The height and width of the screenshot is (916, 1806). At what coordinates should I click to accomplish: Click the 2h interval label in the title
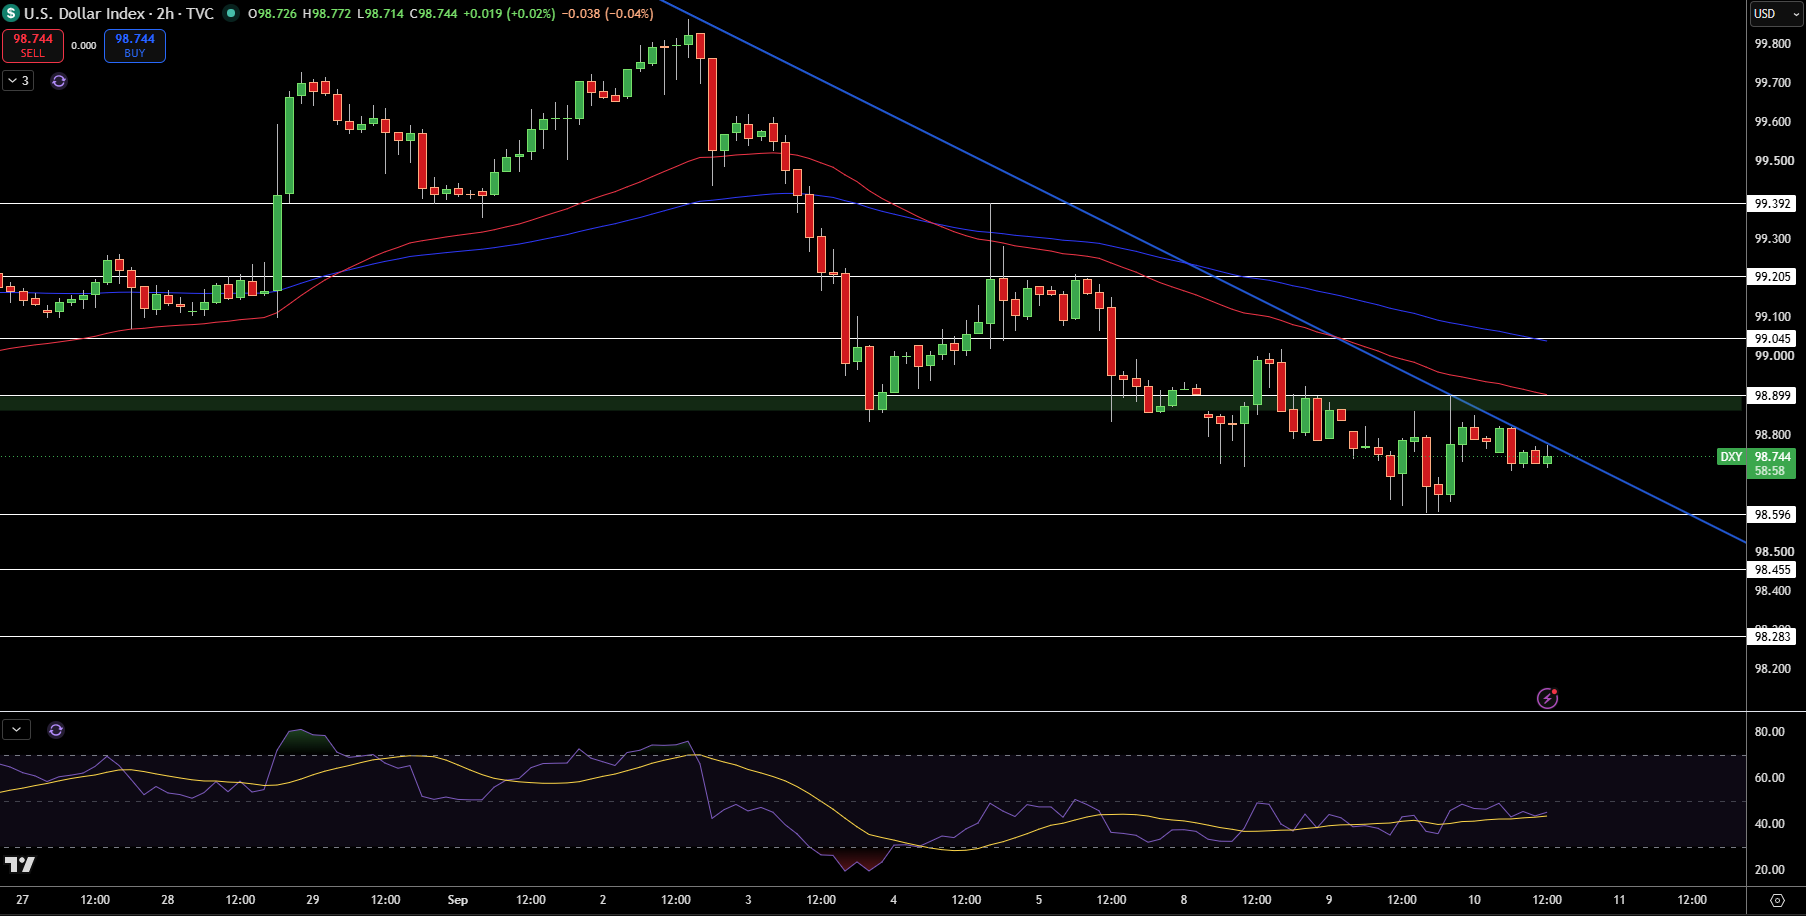click(165, 14)
